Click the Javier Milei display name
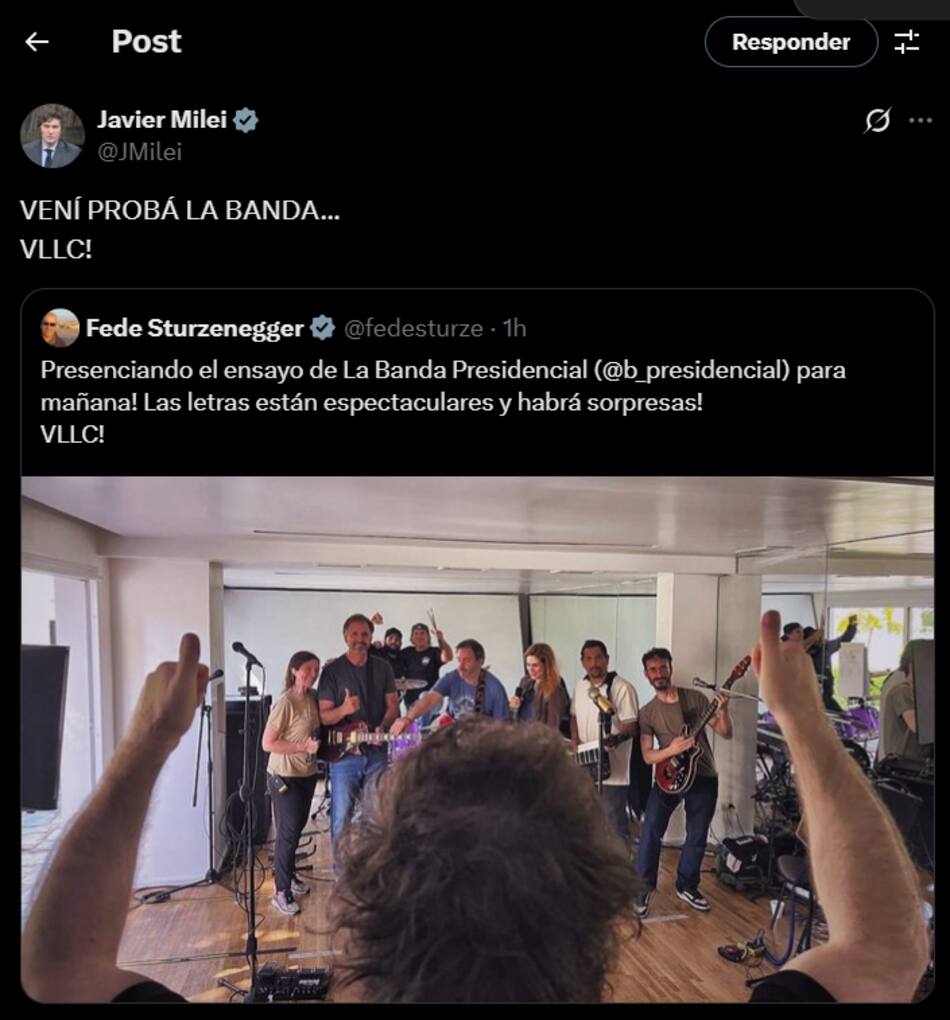Screen dimensions: 950x1020 (162, 120)
